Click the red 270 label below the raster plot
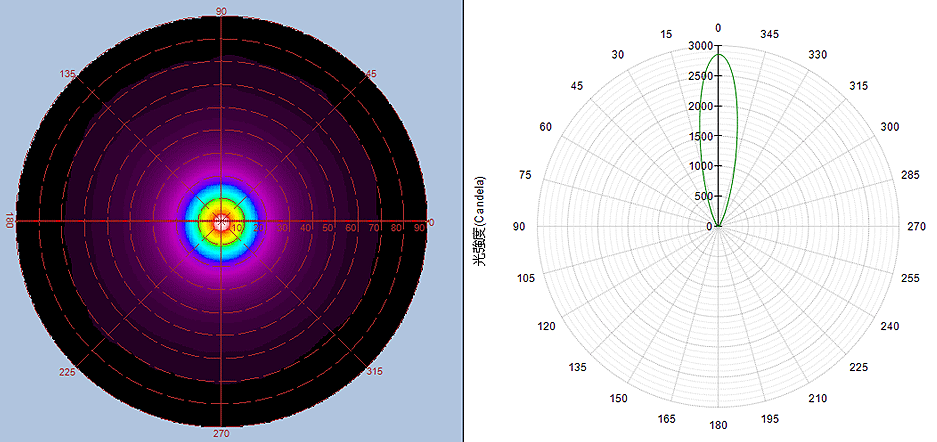 pos(220,434)
